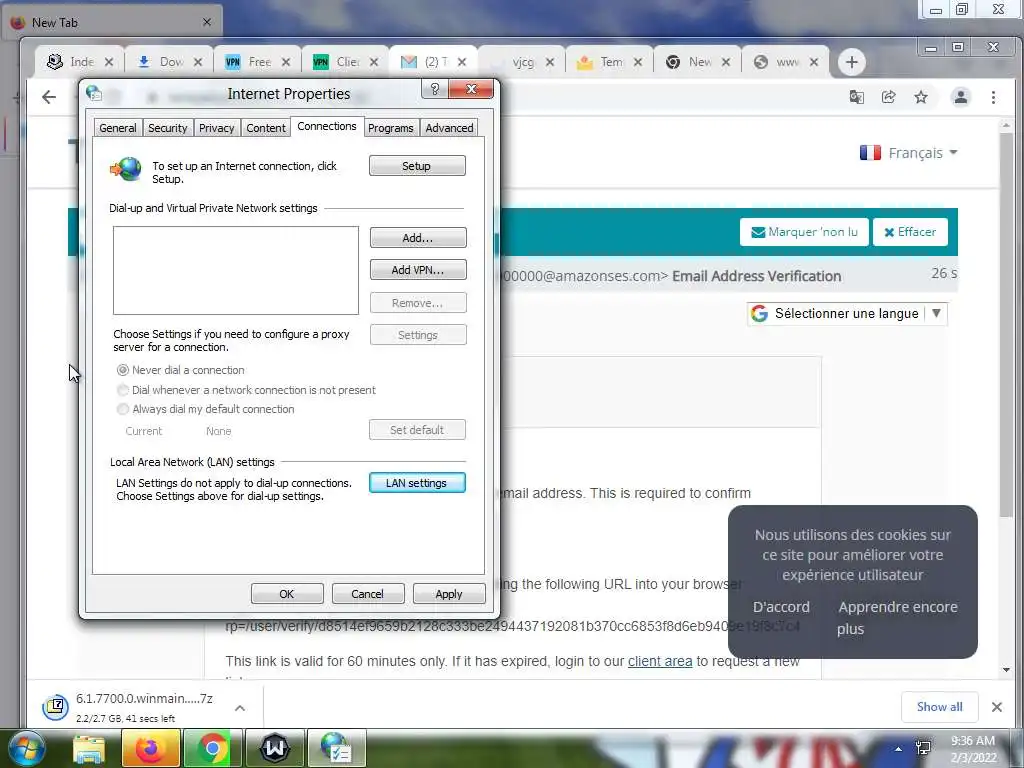The image size is (1024, 768).
Task: Click the translate page icon
Action: pos(856,97)
